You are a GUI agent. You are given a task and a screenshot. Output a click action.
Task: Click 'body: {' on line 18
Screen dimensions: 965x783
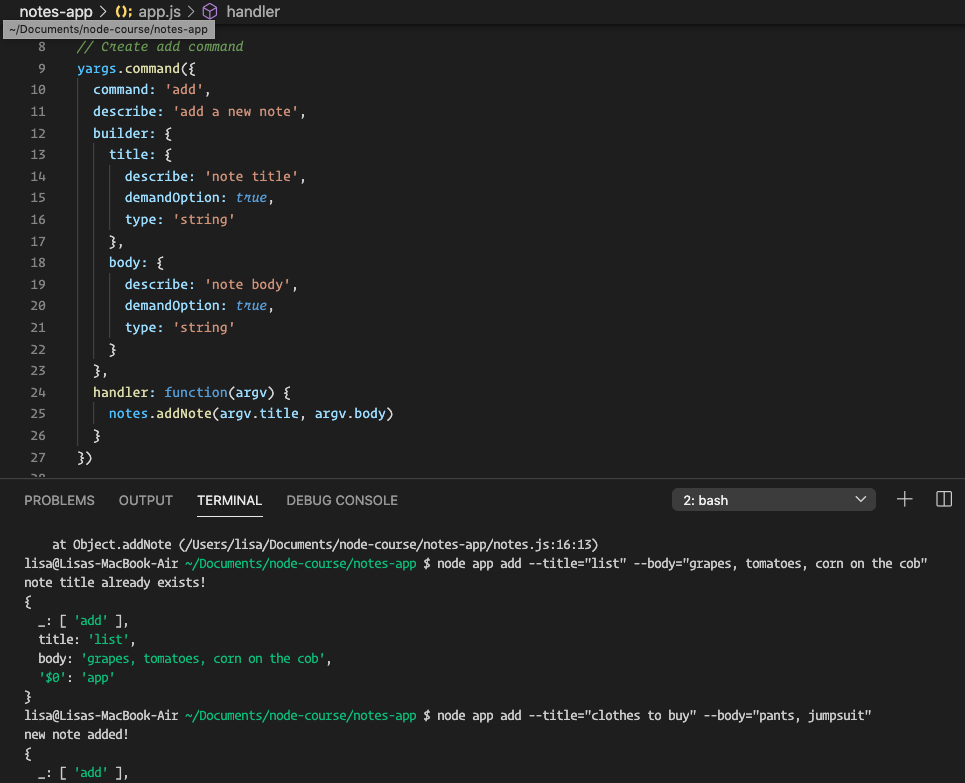[x=137, y=263]
